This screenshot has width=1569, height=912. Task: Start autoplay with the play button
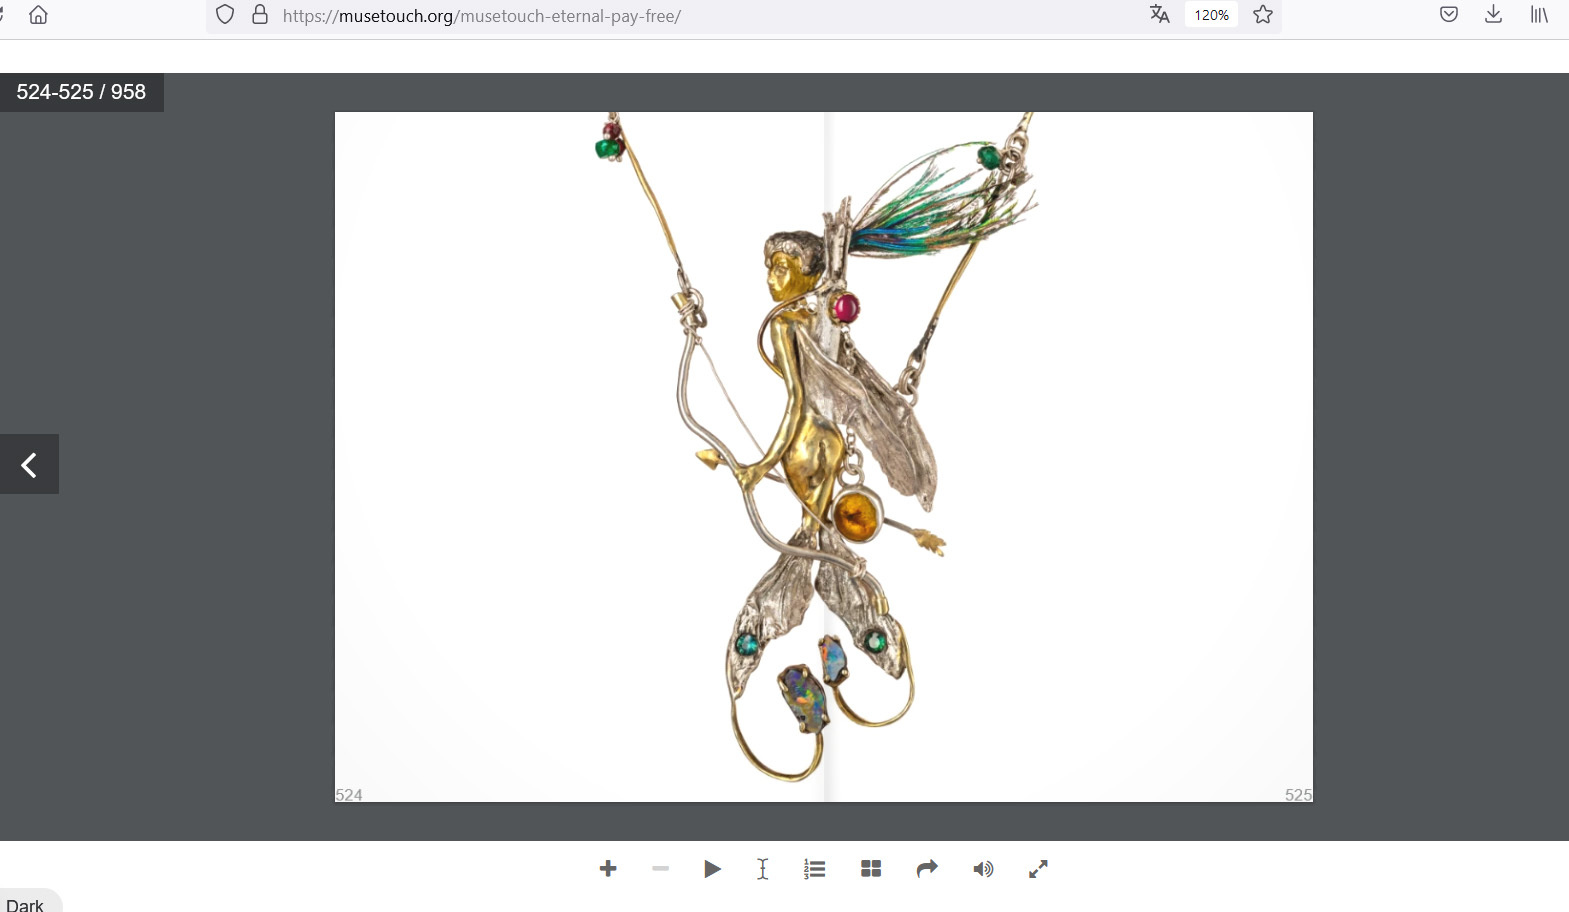tap(712, 869)
